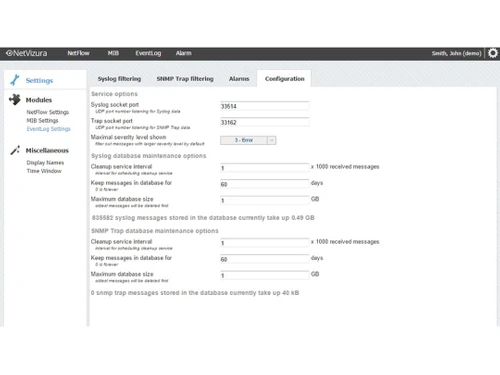Click SNMP Trap database maintenance options heading
The image size is (500, 375).
[x=155, y=231]
